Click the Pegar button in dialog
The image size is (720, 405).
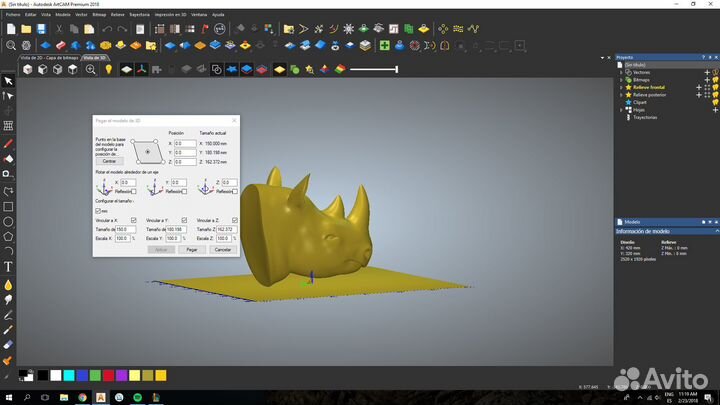[191, 249]
